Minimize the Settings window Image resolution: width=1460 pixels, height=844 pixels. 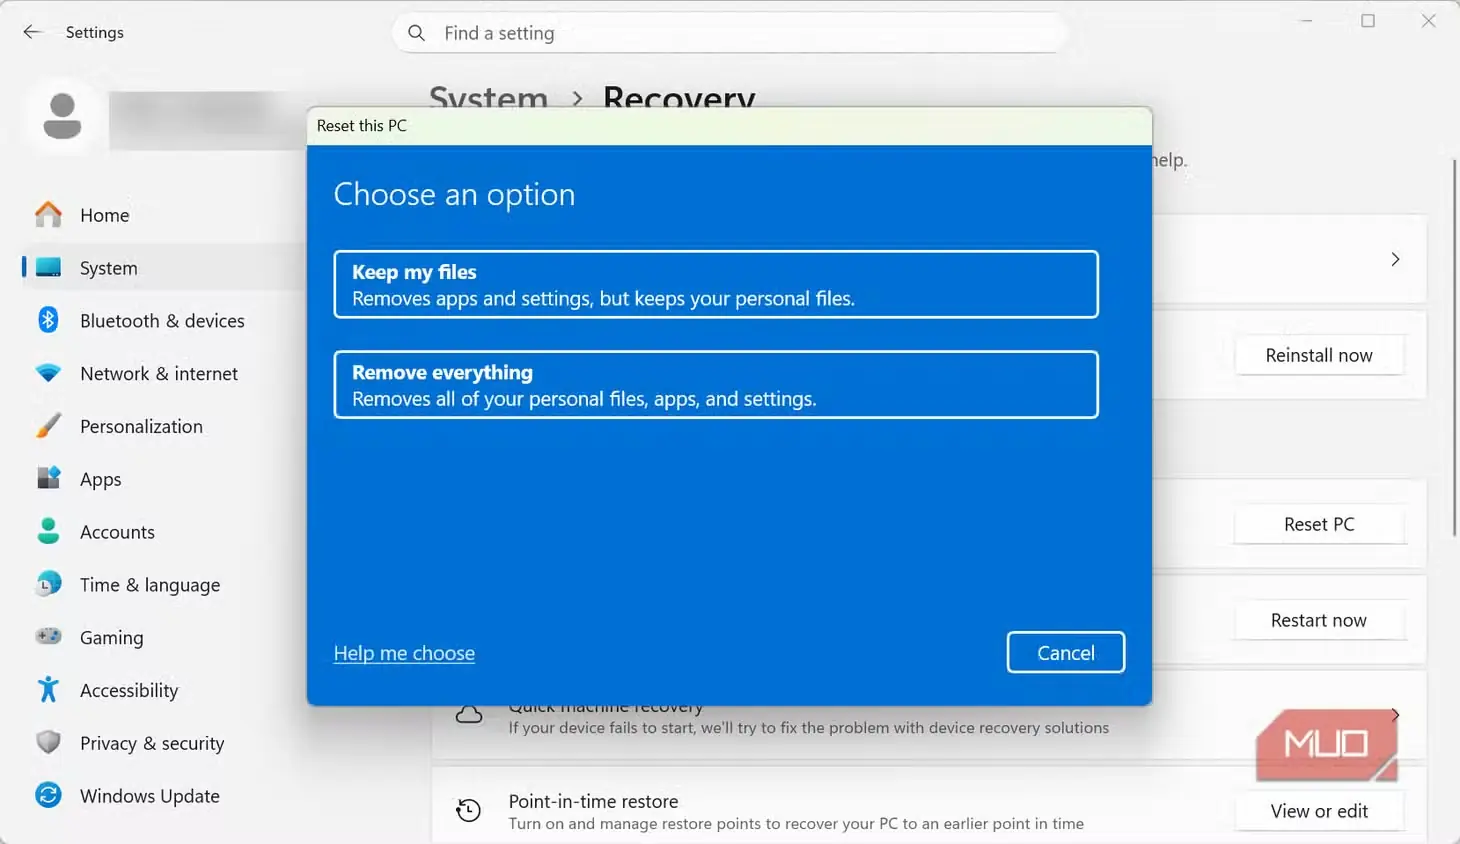pyautogui.click(x=1306, y=21)
